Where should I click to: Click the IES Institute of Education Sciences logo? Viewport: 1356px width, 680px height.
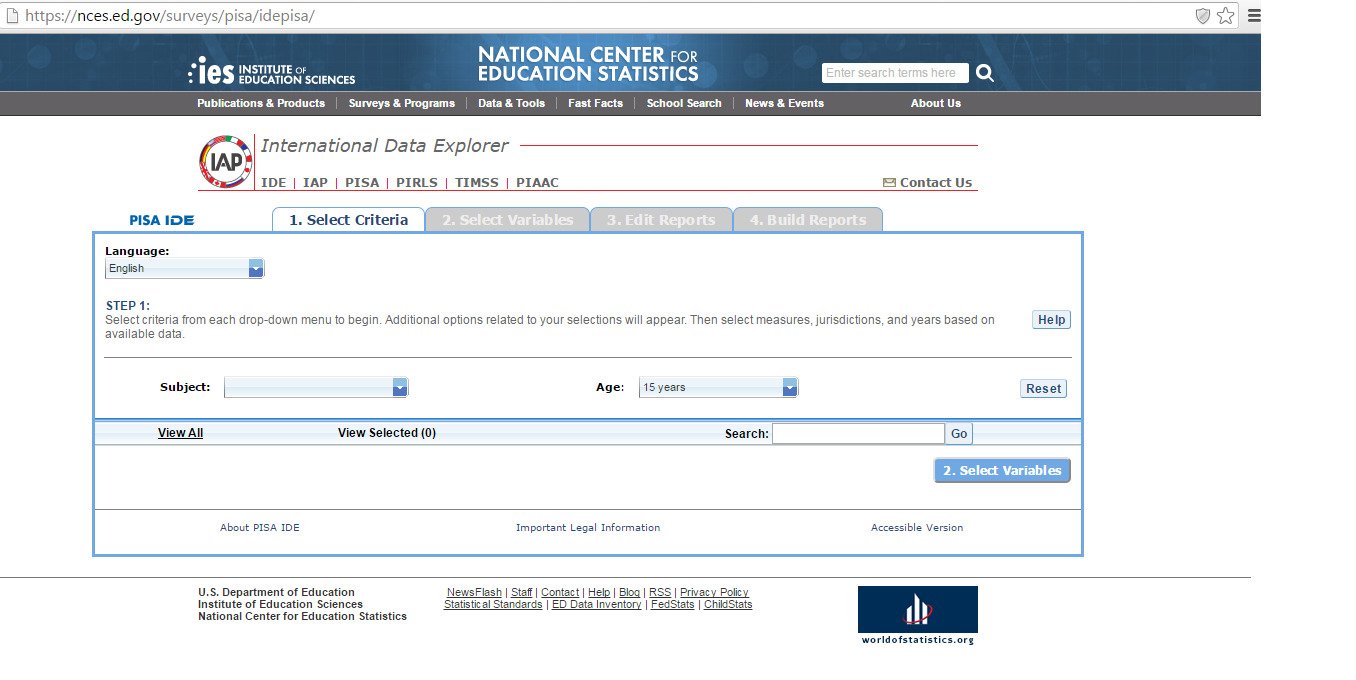[272, 72]
